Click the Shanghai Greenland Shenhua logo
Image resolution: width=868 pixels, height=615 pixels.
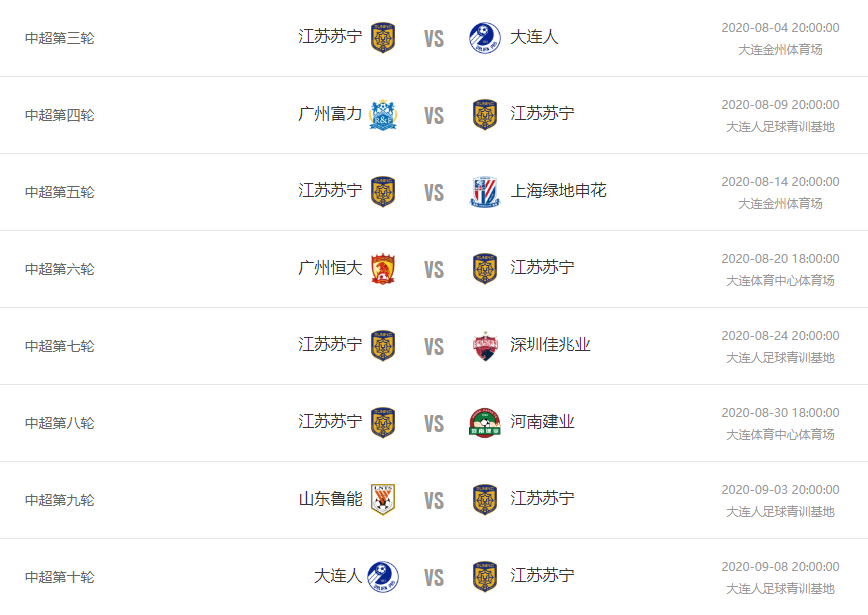click(485, 192)
